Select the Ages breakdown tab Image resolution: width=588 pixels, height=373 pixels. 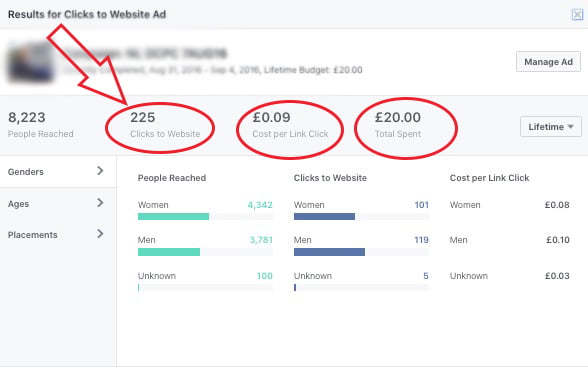(58, 204)
